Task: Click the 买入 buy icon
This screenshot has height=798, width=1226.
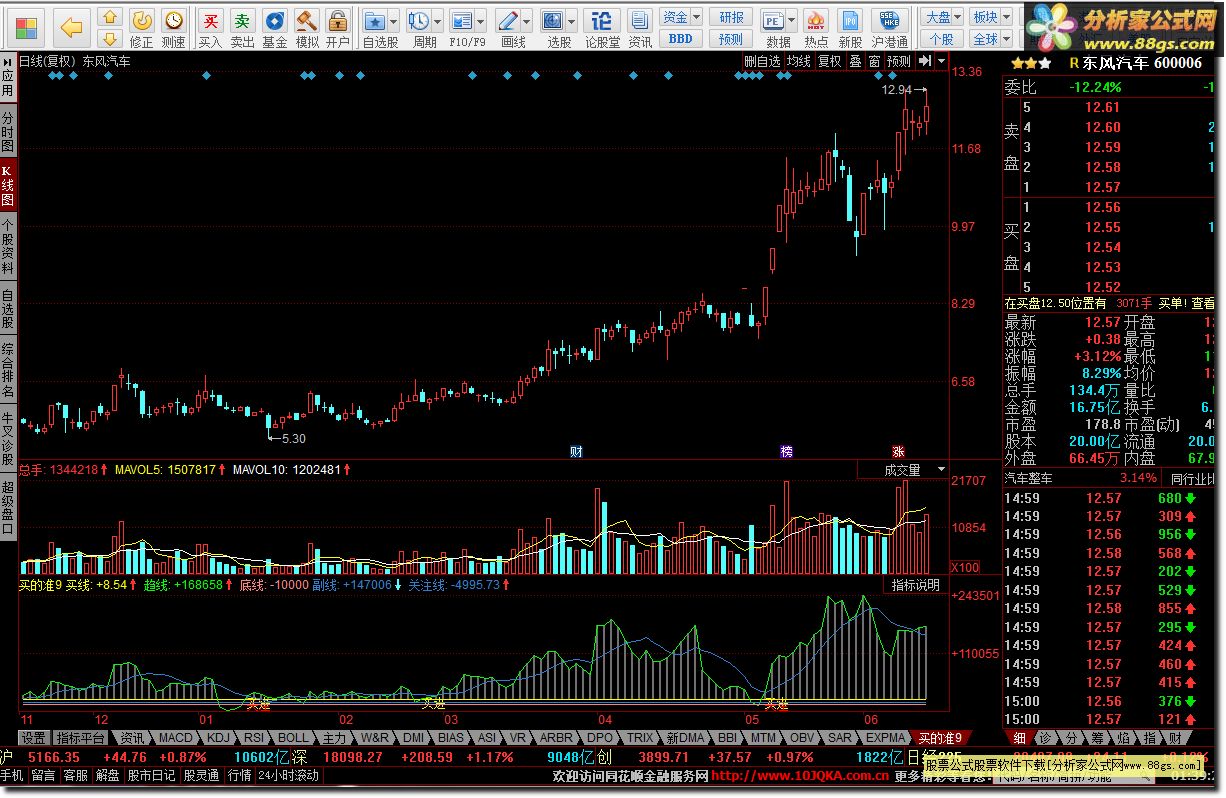Action: tap(210, 20)
